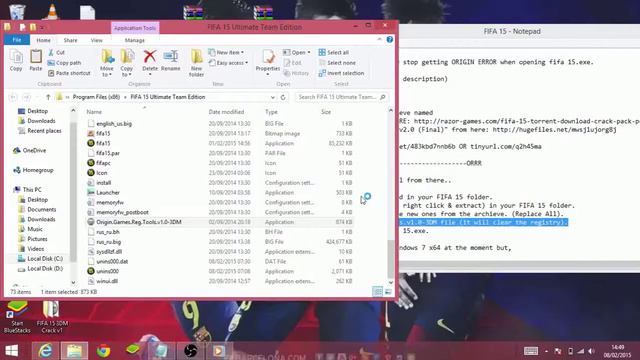Open the Move to dropdown

tap(107, 63)
